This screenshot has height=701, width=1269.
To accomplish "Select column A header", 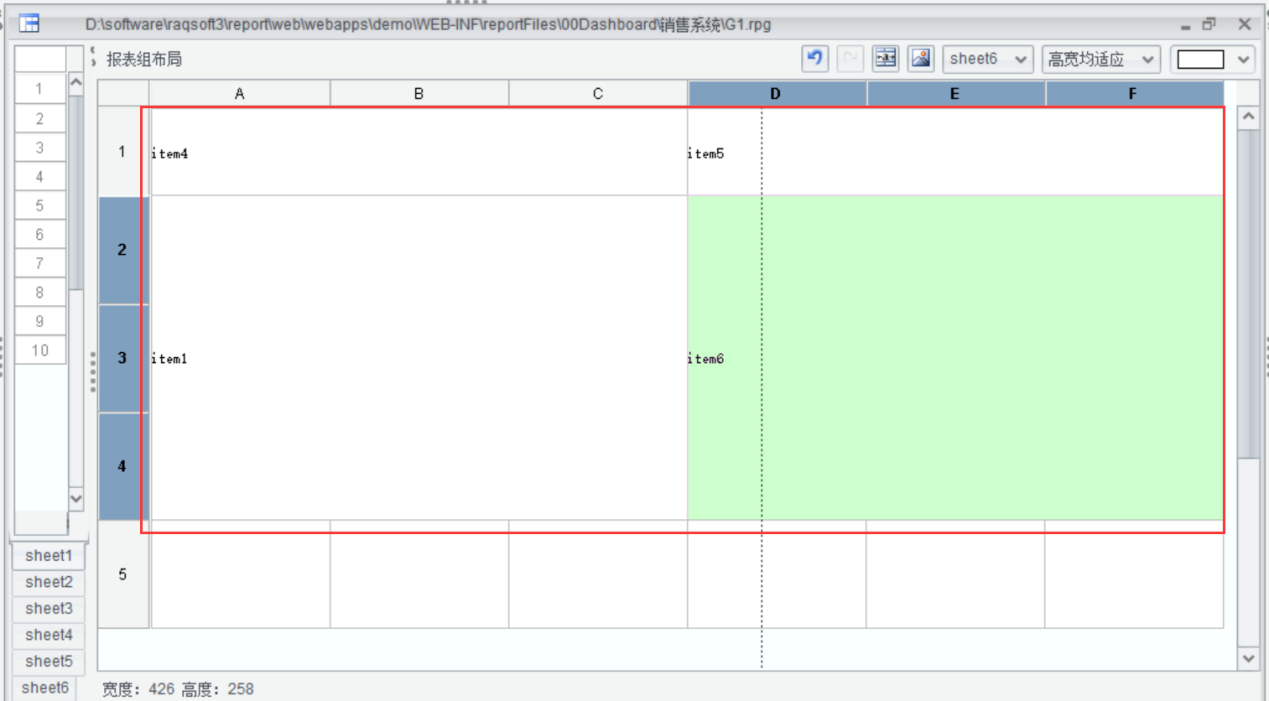I will (x=240, y=94).
